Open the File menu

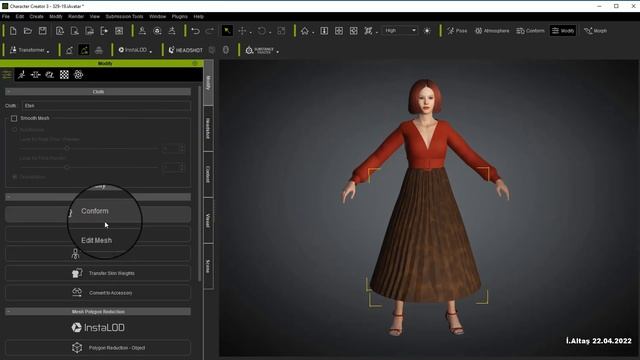click(6, 16)
